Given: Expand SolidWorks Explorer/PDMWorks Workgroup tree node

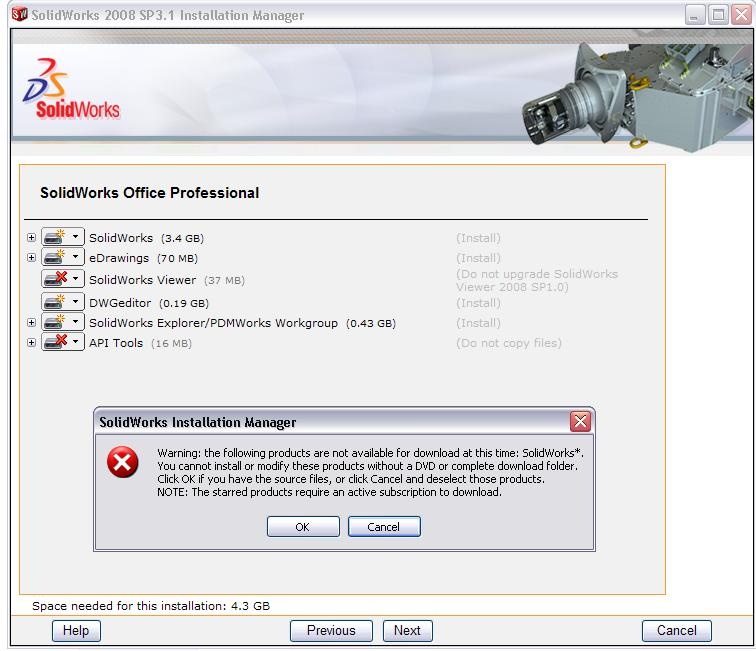Looking at the screenshot, I should pyautogui.click(x=31, y=323).
